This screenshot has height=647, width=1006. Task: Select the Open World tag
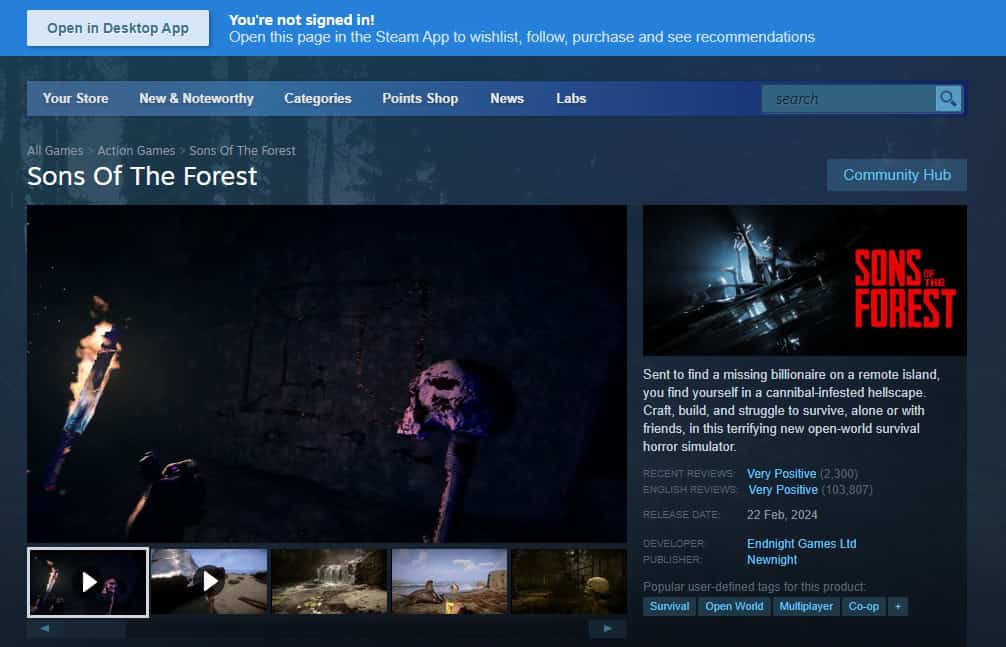click(x=734, y=607)
